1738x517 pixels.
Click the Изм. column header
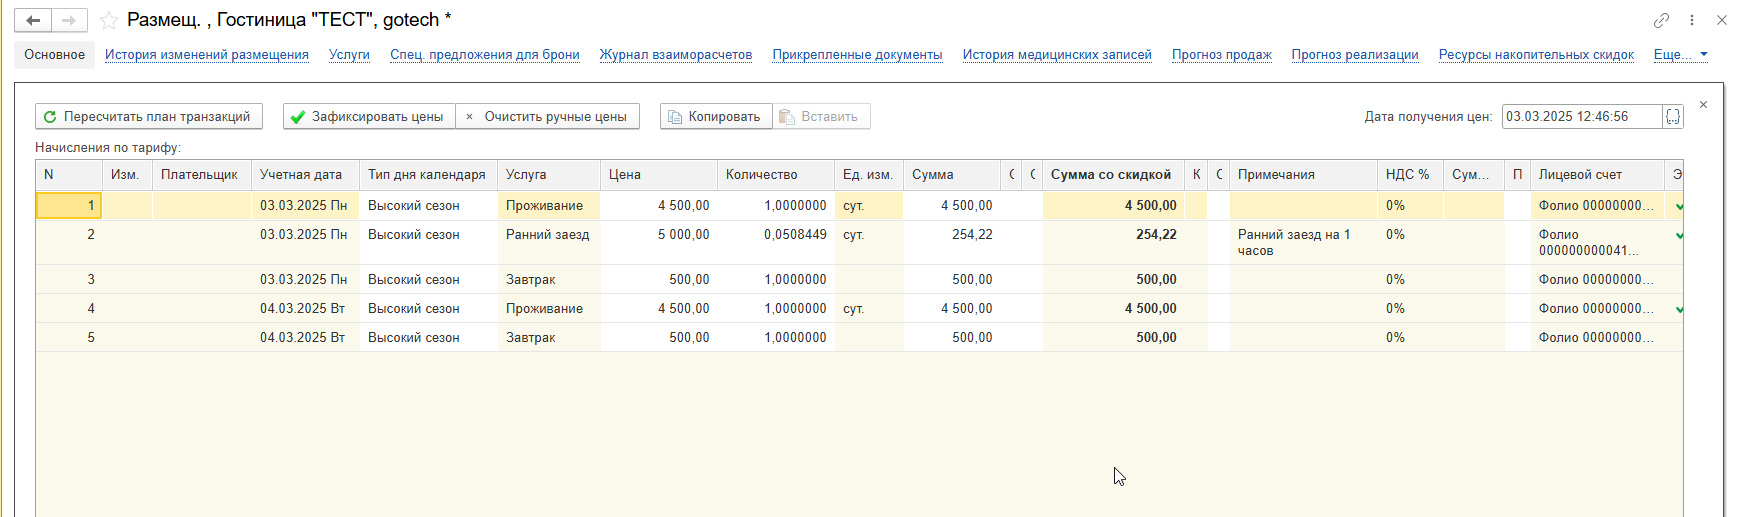pos(127,175)
